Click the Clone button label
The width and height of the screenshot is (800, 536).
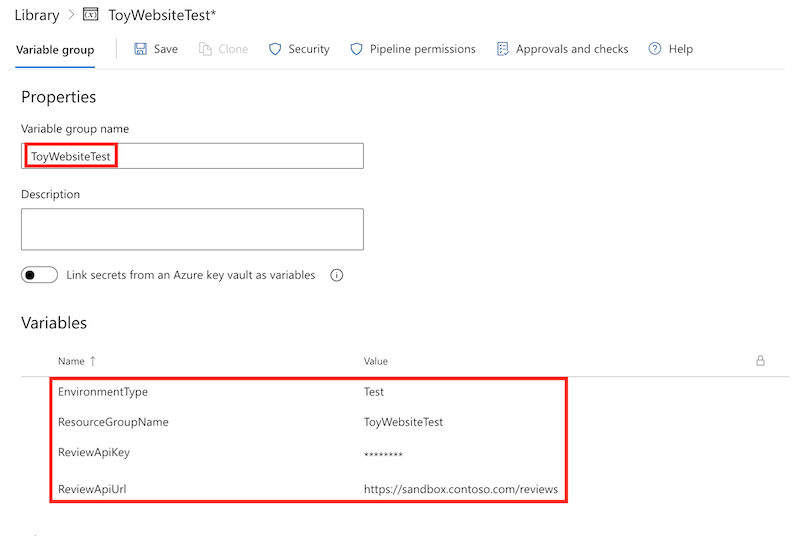coord(233,49)
